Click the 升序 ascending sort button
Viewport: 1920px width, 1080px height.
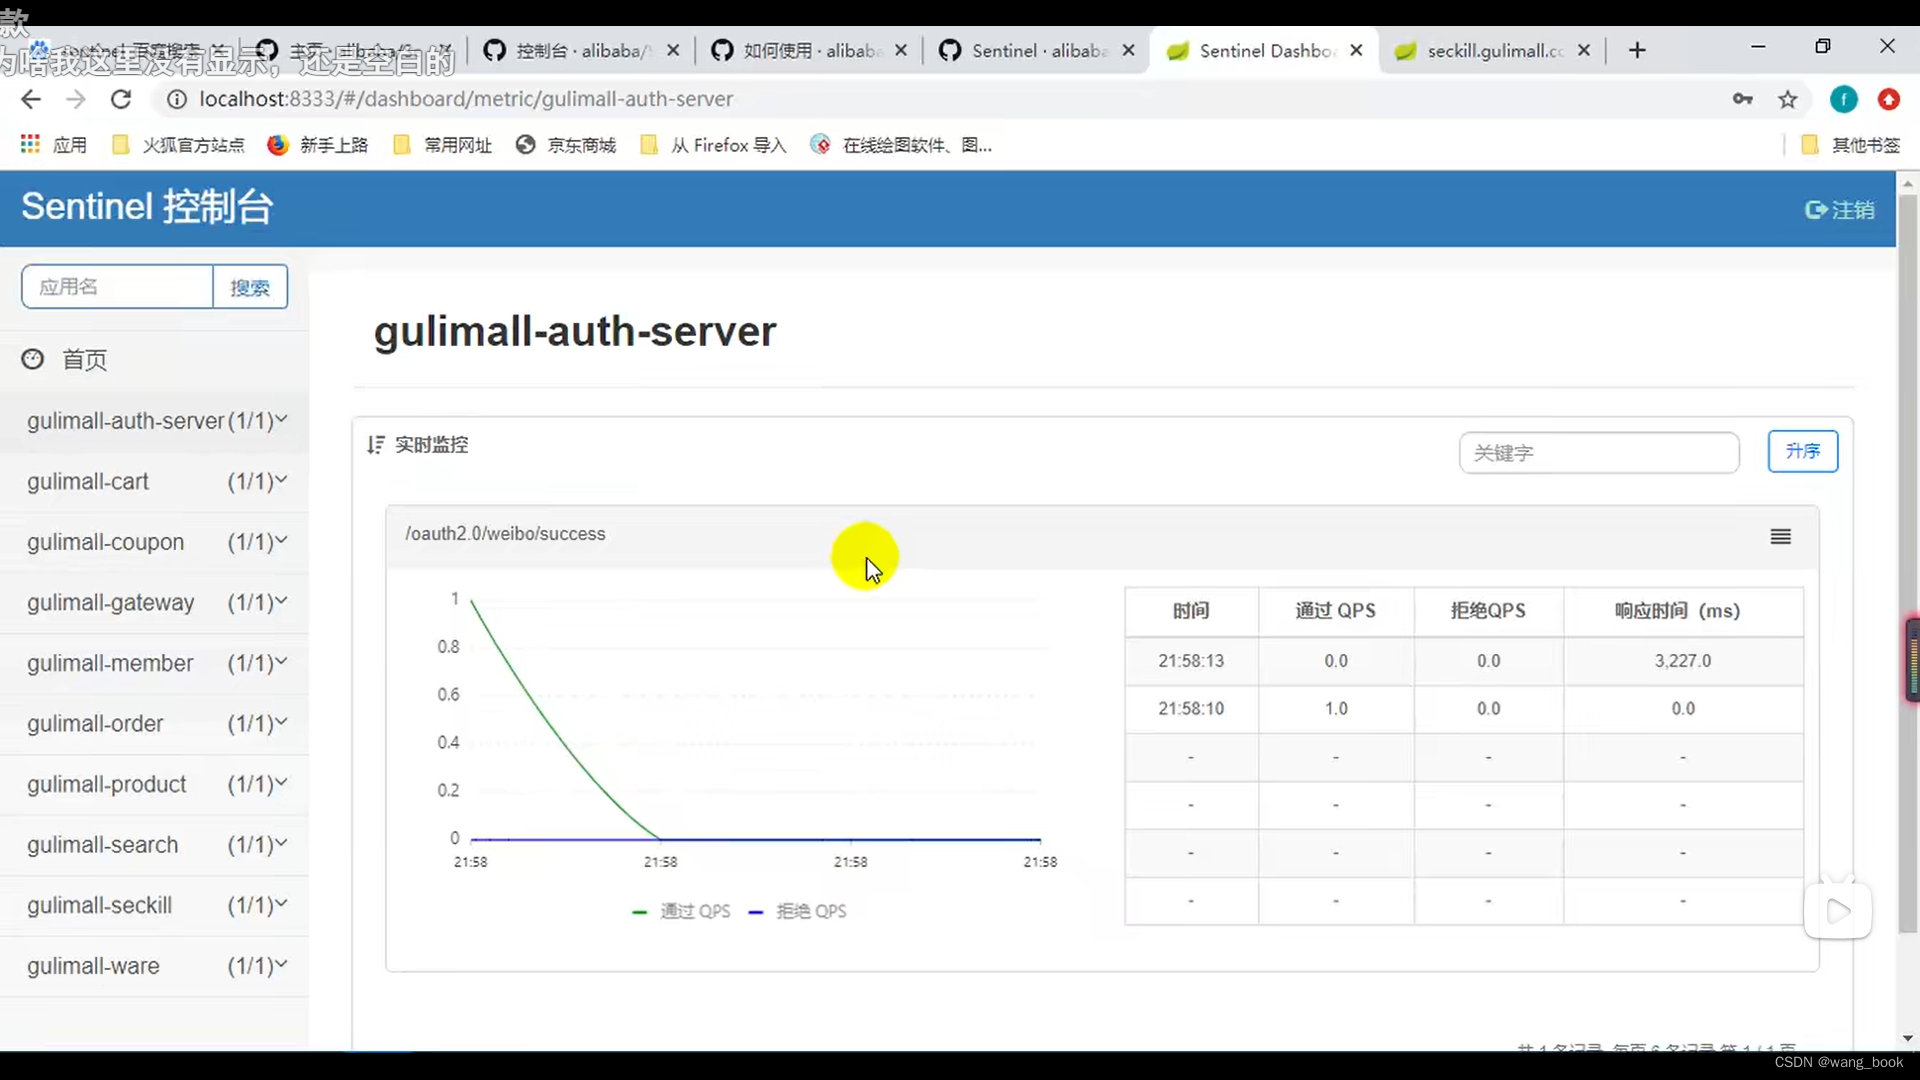[x=1803, y=452]
